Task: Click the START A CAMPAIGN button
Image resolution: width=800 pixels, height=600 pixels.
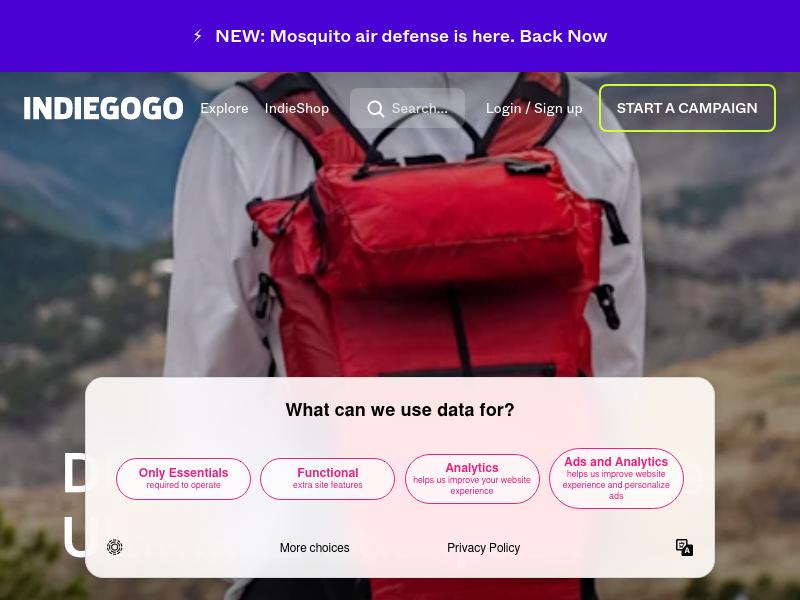Action: (687, 108)
